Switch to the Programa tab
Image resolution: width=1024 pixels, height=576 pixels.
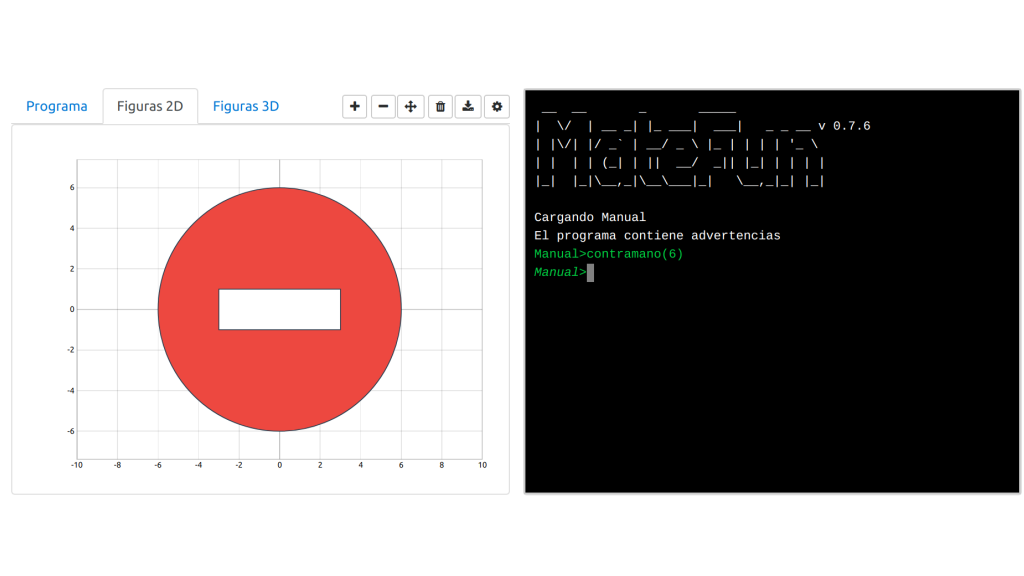(57, 106)
